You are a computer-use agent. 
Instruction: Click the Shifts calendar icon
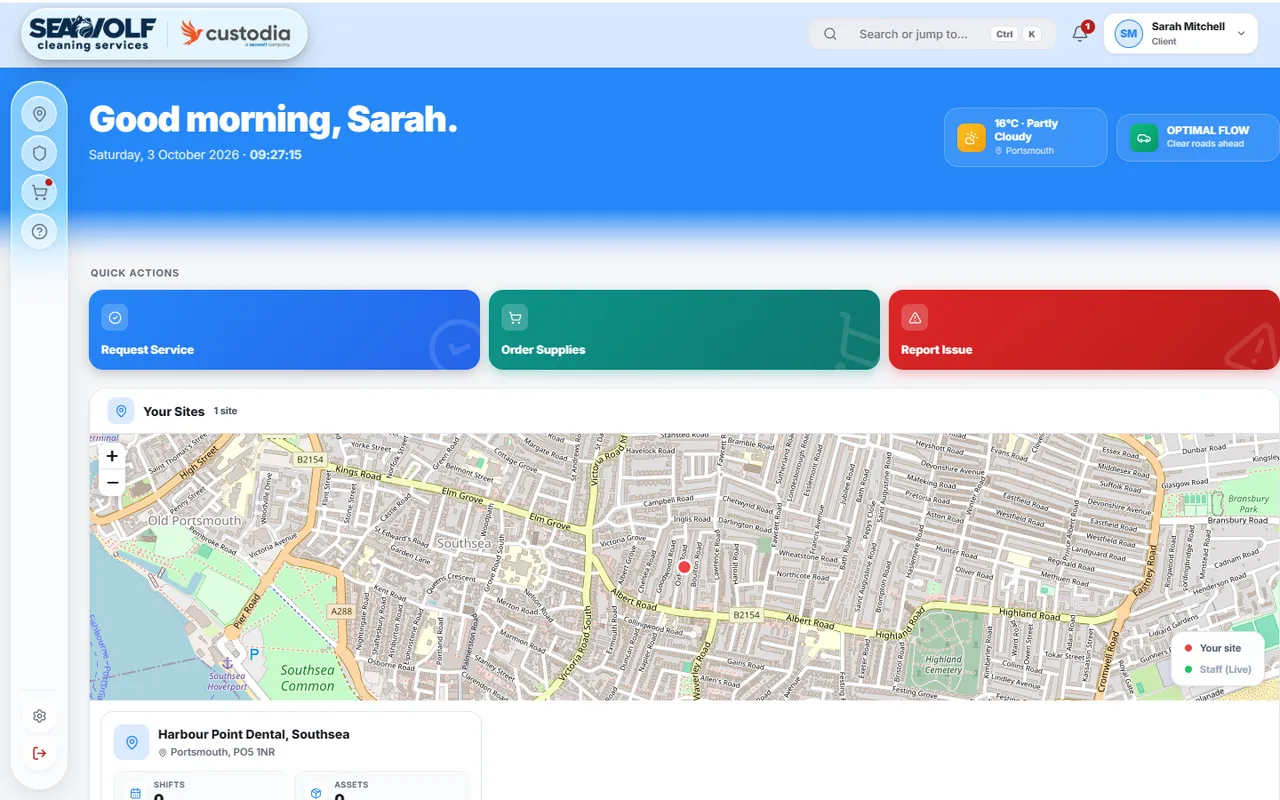click(x=135, y=793)
